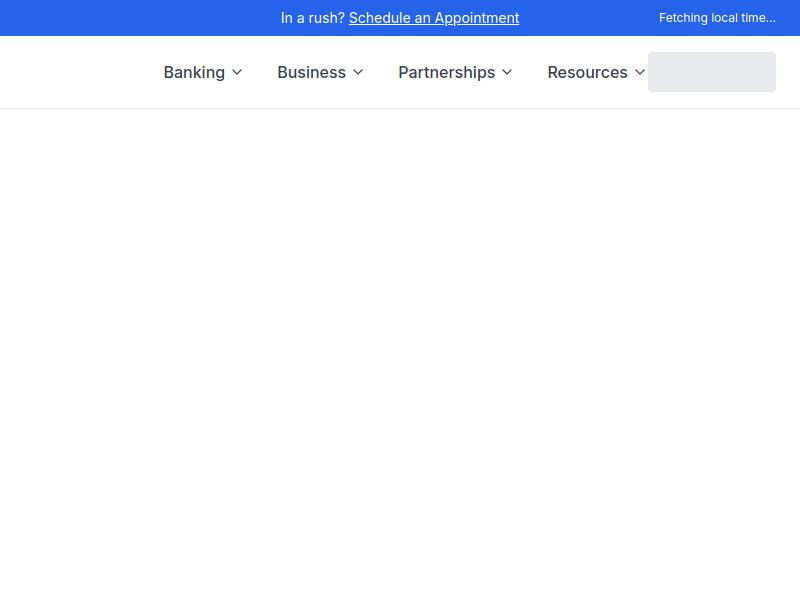Click the "In a rush?" banner text

[312, 18]
